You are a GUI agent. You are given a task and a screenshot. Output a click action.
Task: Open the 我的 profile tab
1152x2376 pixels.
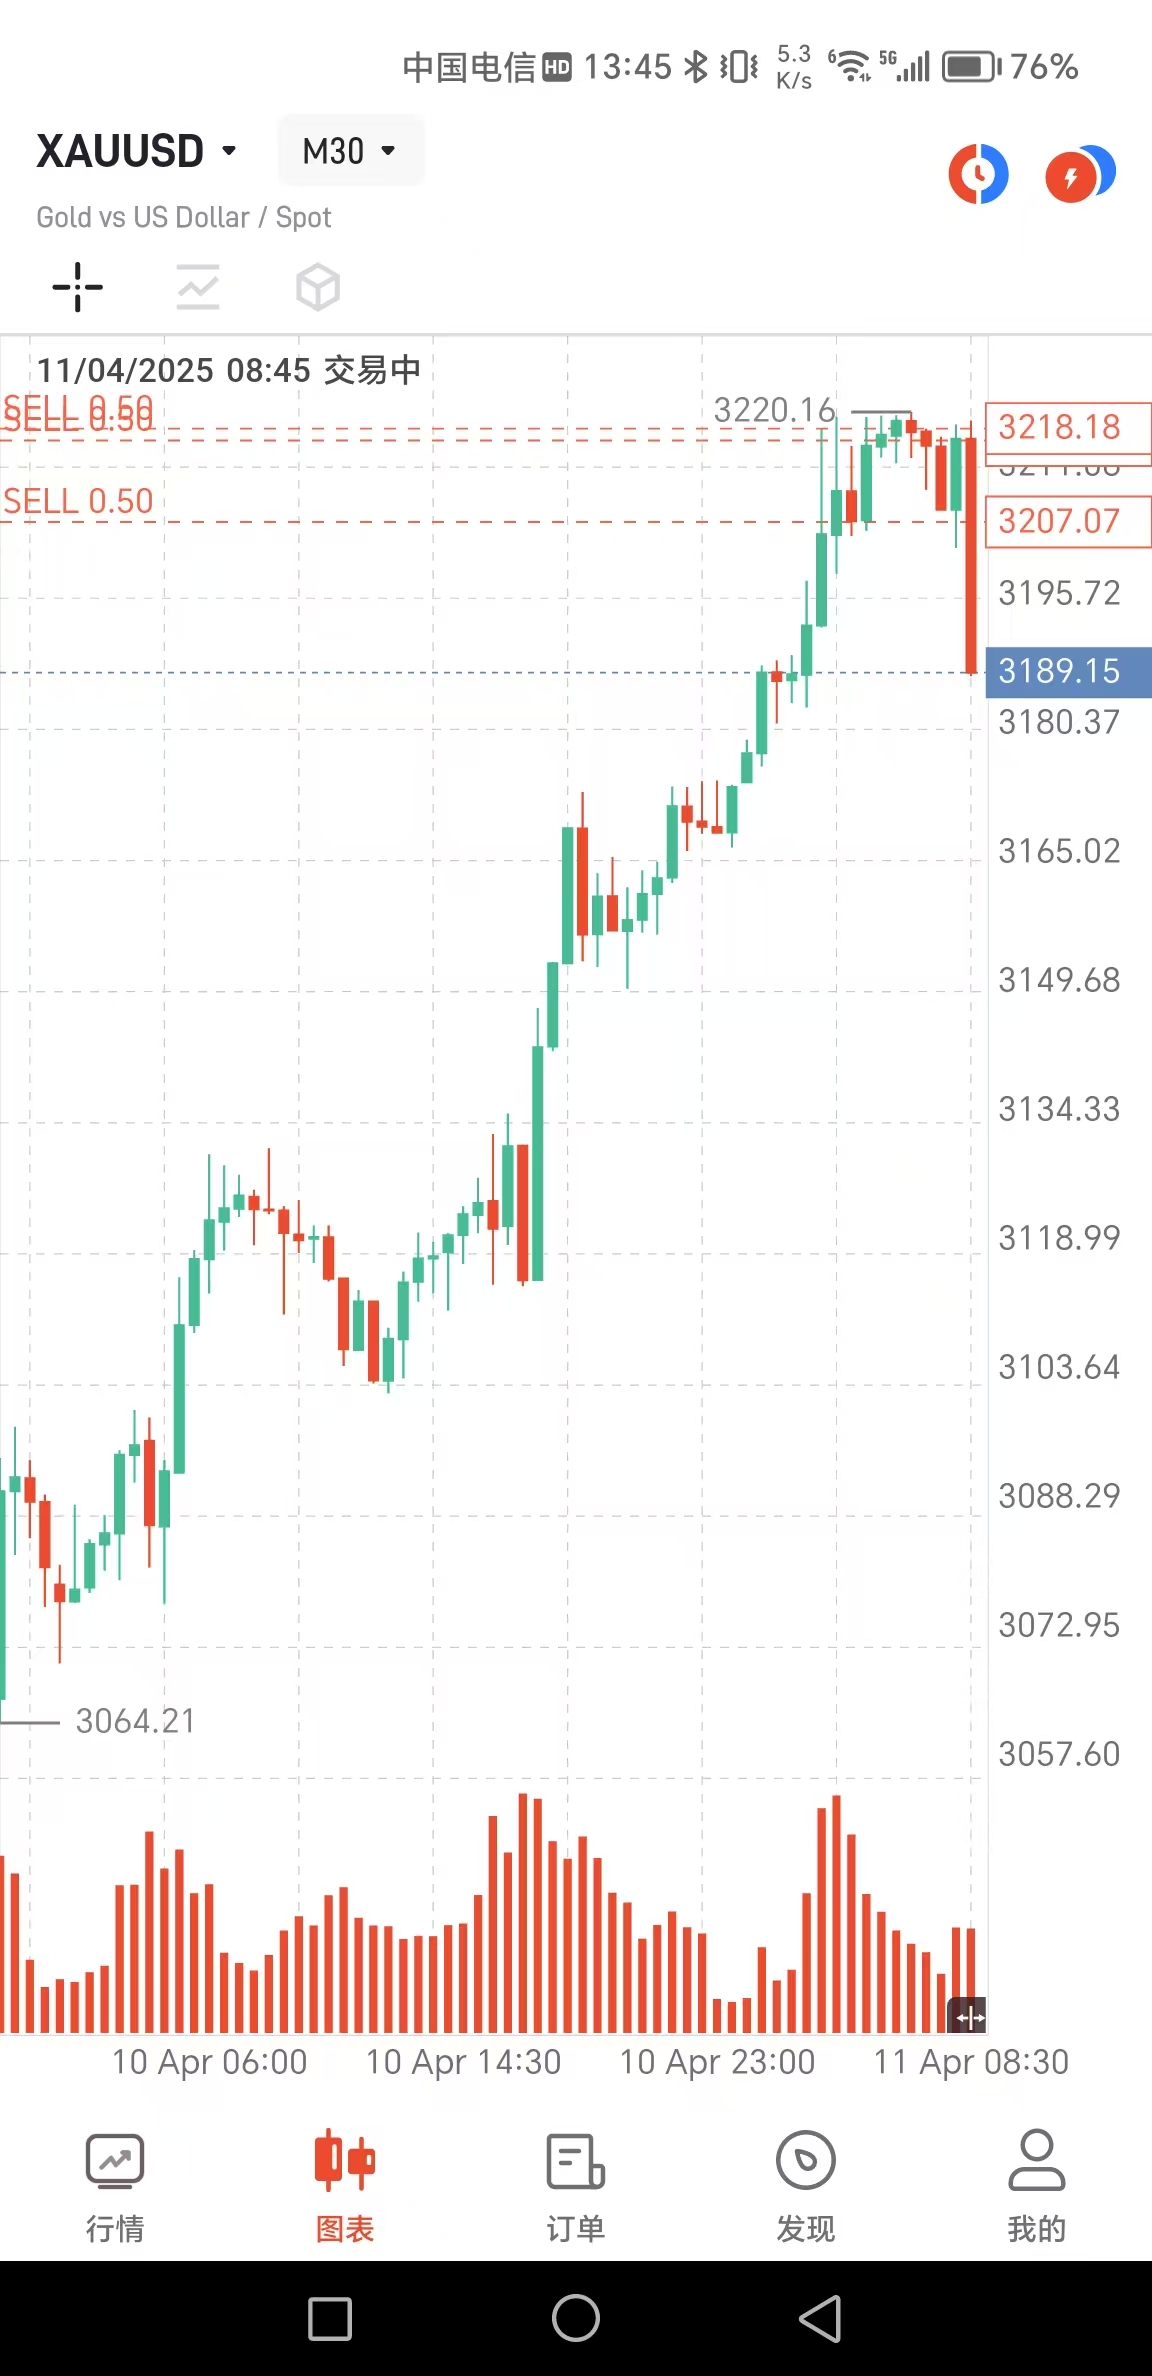pos(1036,2187)
